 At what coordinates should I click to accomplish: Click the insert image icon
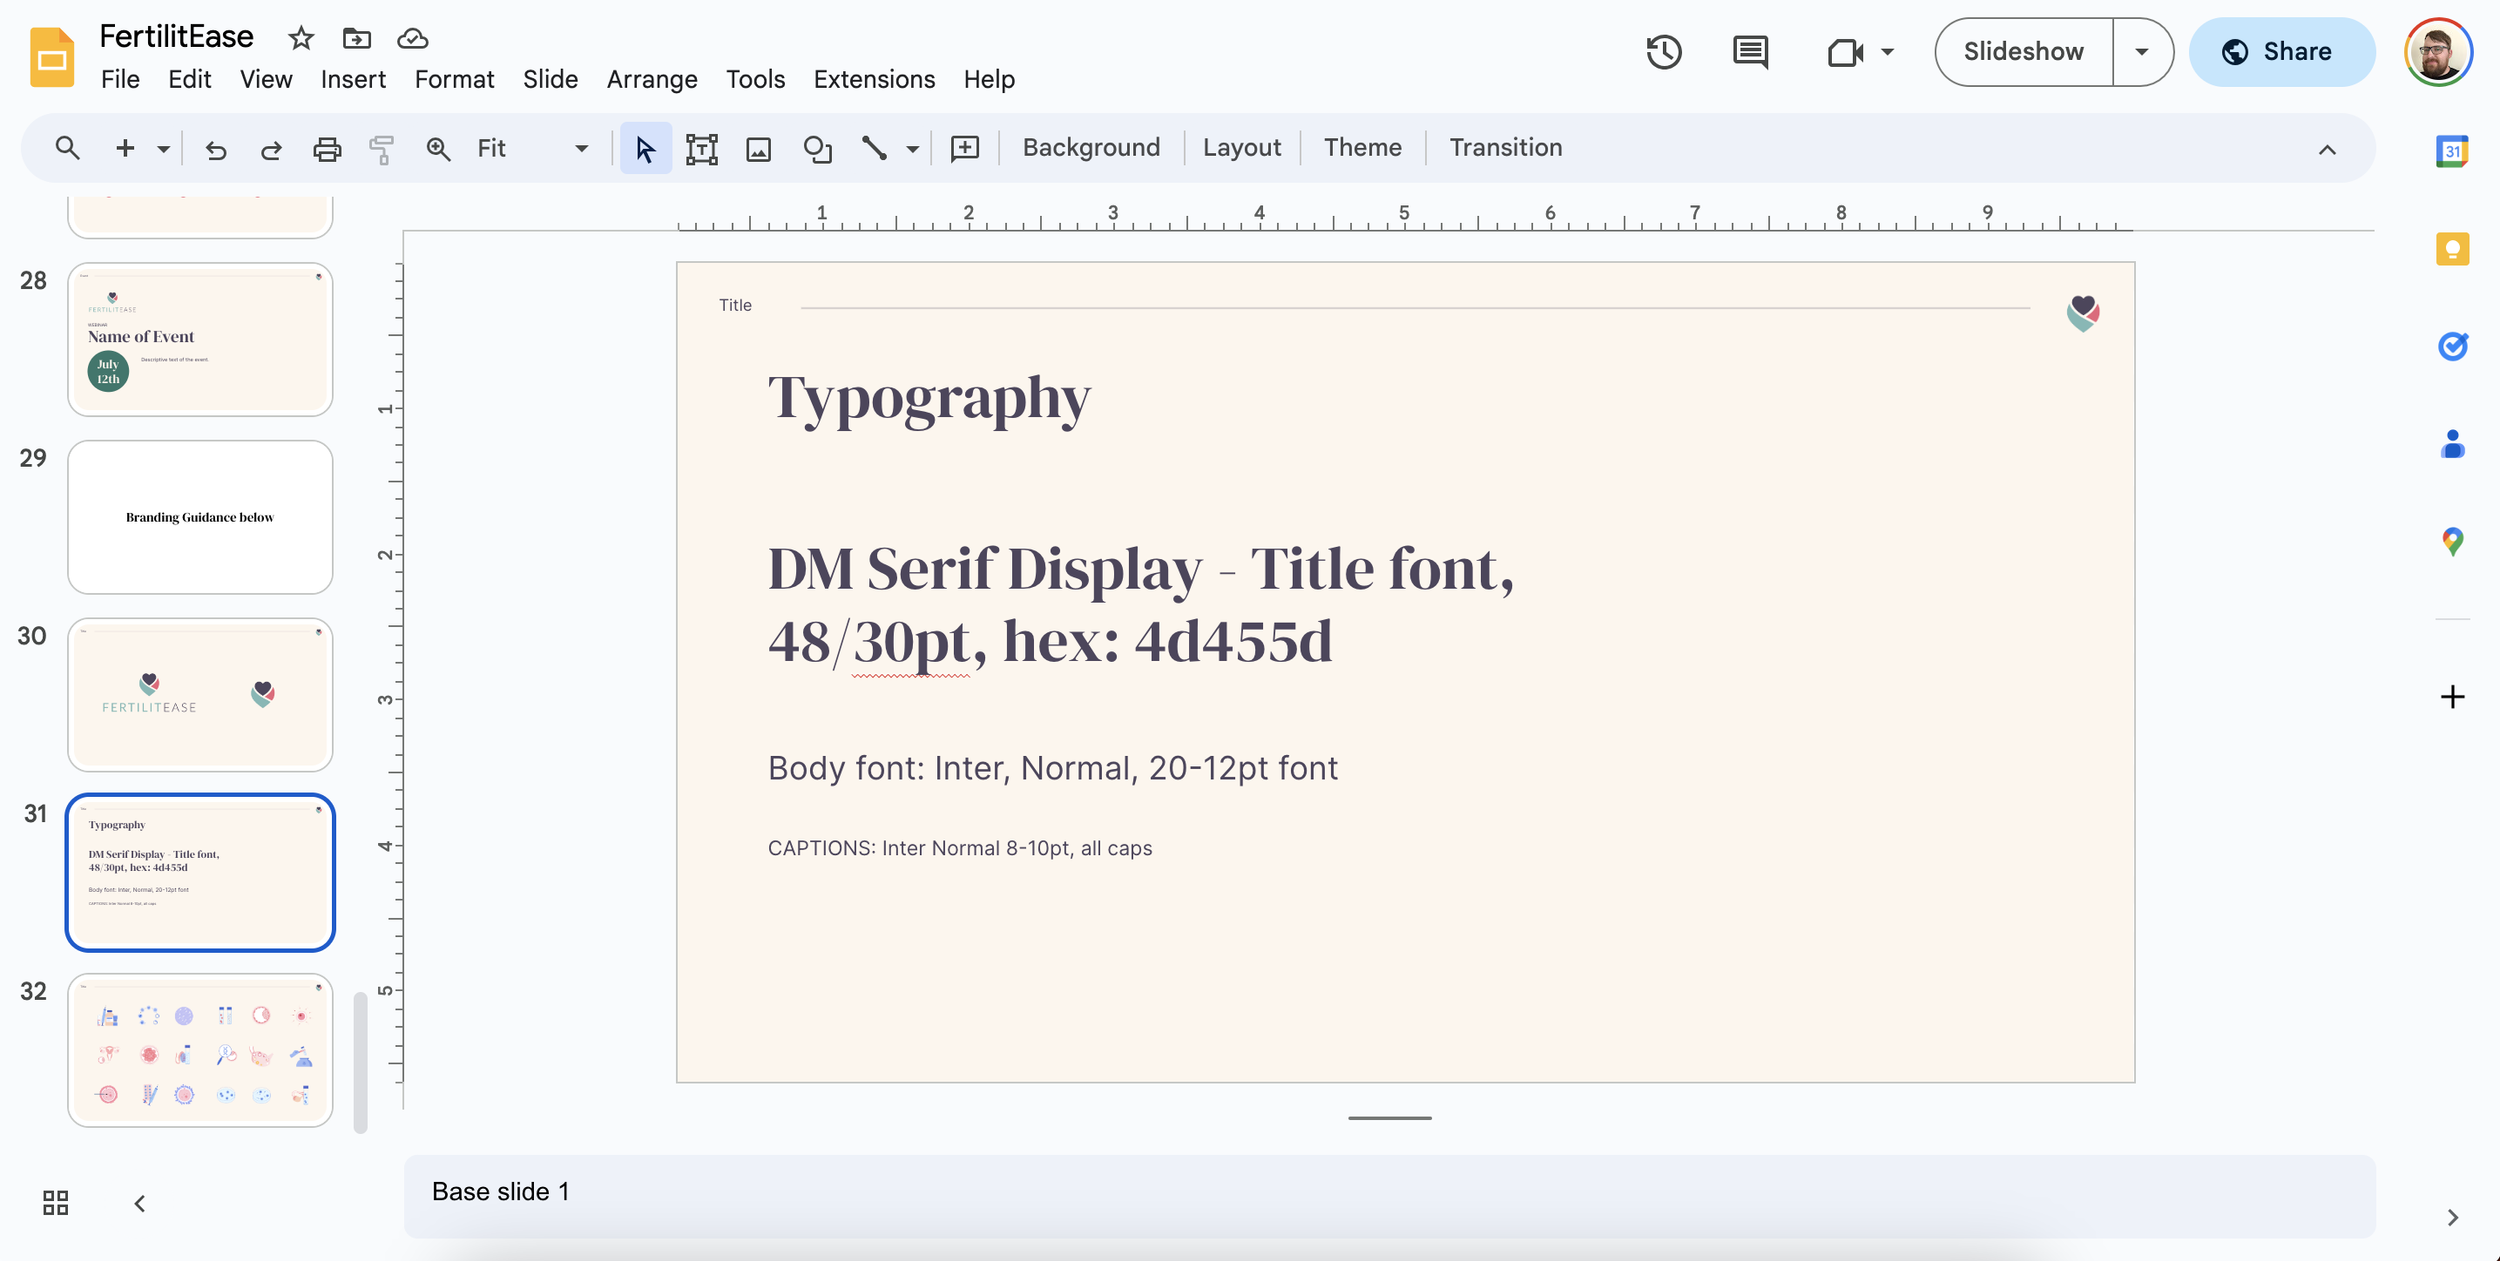[x=759, y=149]
